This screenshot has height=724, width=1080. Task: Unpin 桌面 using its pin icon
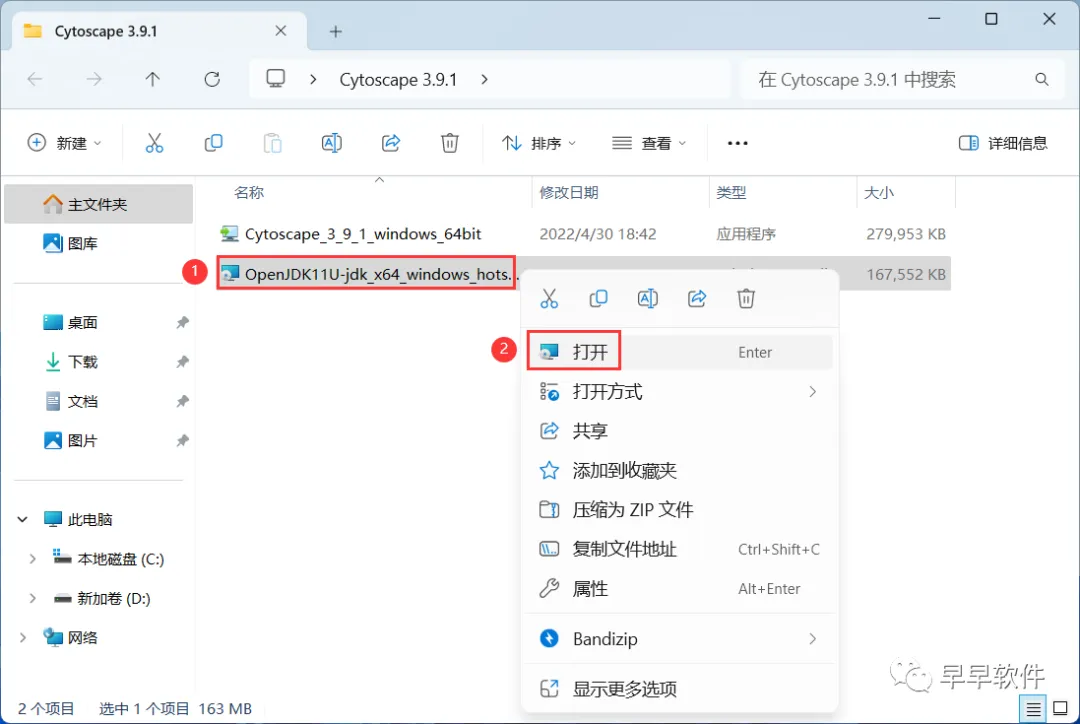(182, 322)
